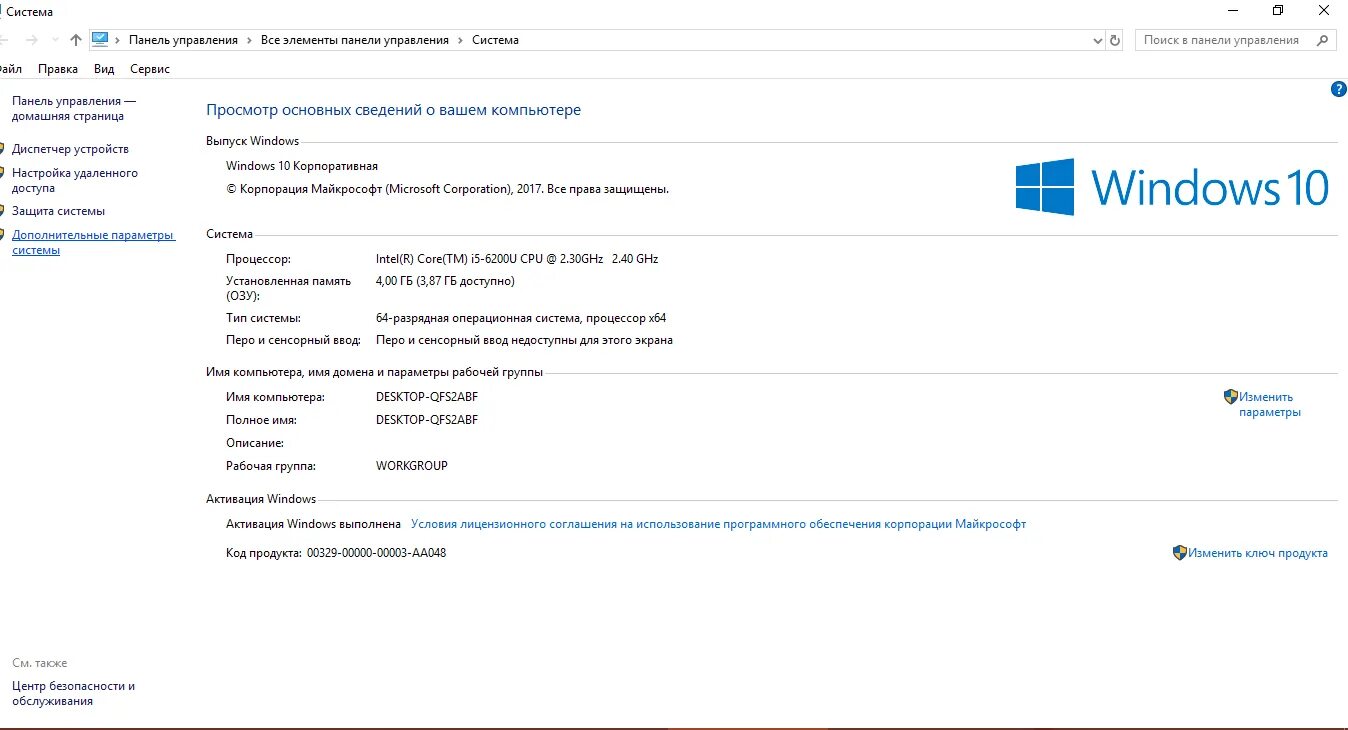Open the address bar history dropdown
The image size is (1348, 730).
[1097, 40]
